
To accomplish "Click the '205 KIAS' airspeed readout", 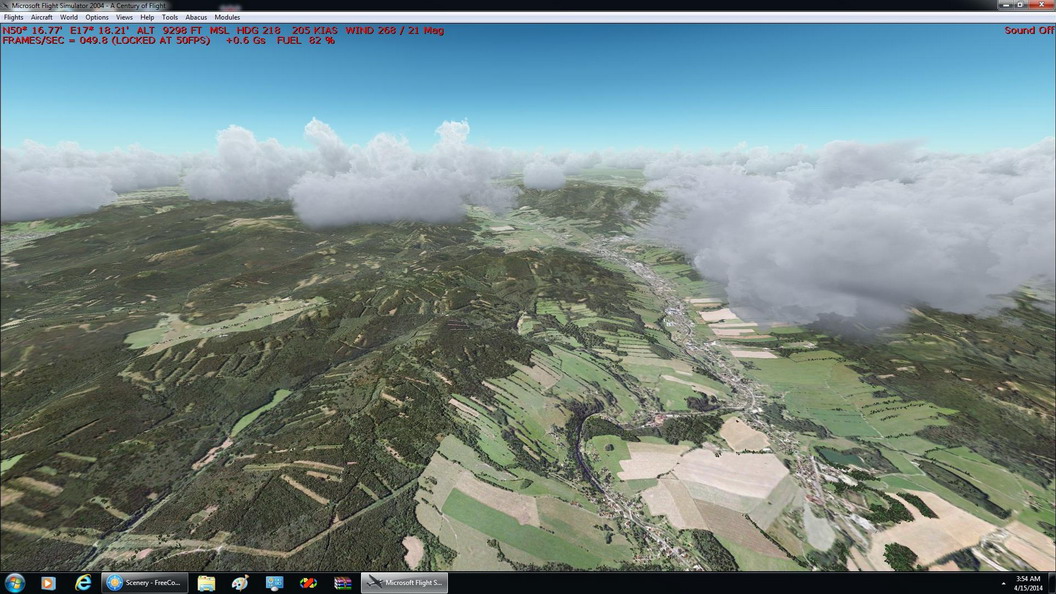I will pos(315,30).
